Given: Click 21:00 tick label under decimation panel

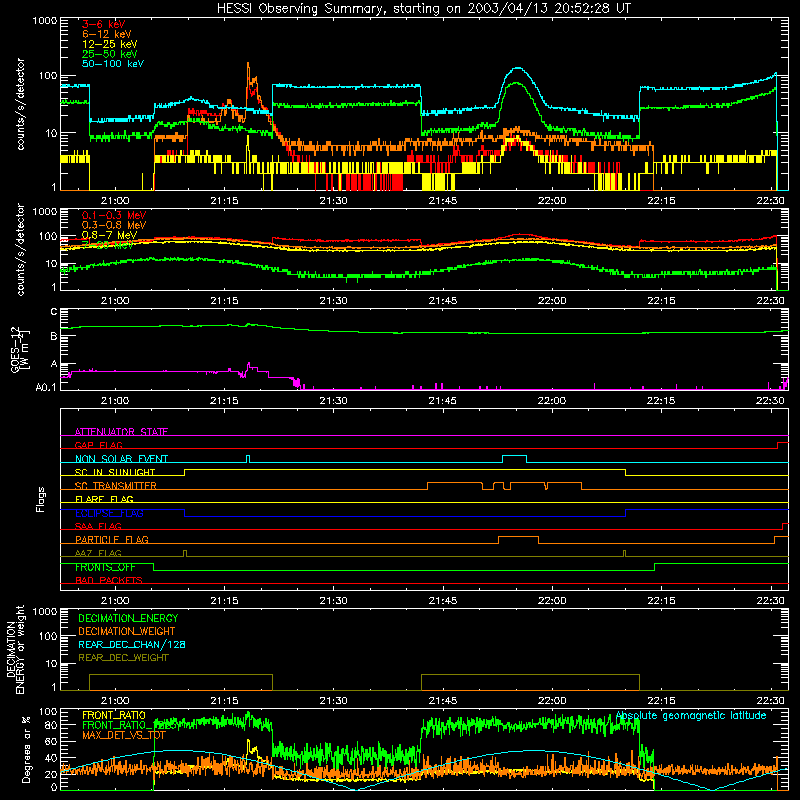Looking at the screenshot, I should (115, 701).
